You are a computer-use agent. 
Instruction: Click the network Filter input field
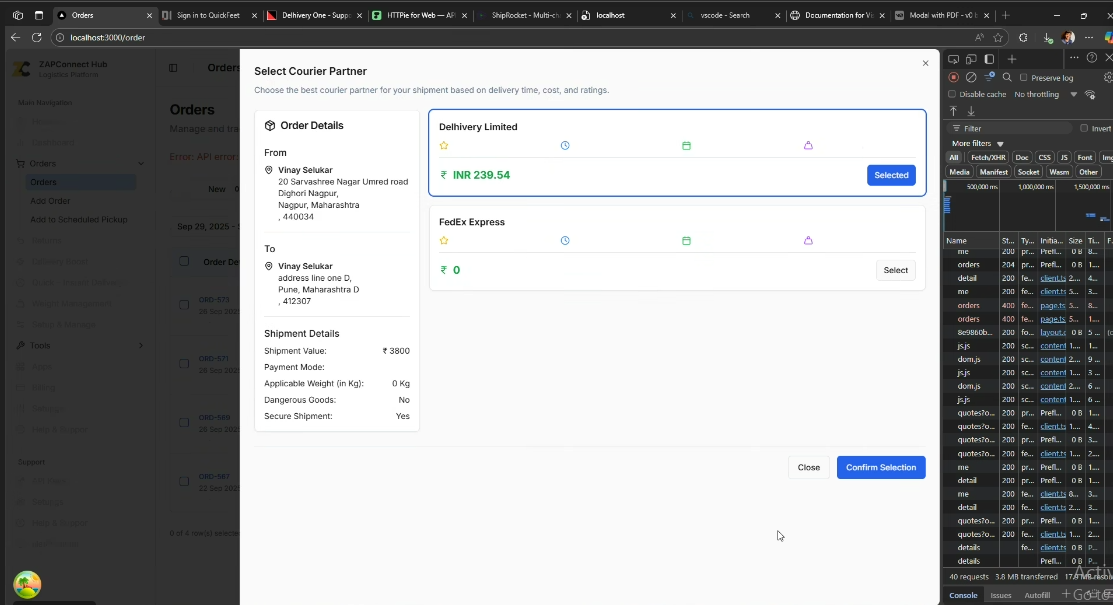(1010, 128)
